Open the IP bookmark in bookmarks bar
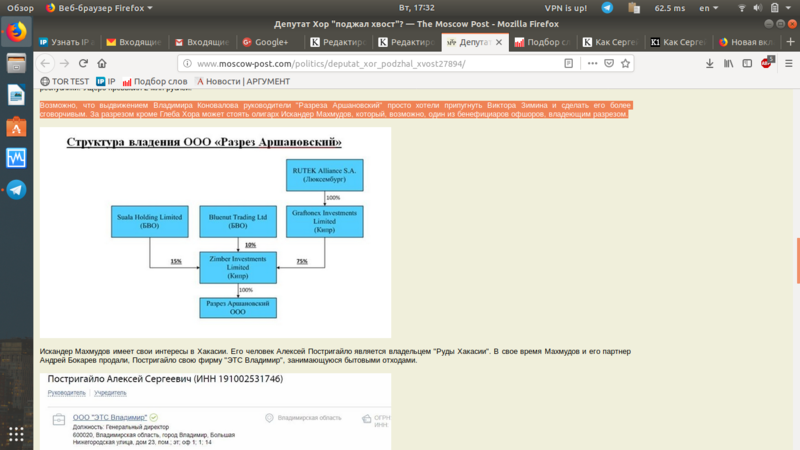The width and height of the screenshot is (800, 450). click(x=106, y=81)
